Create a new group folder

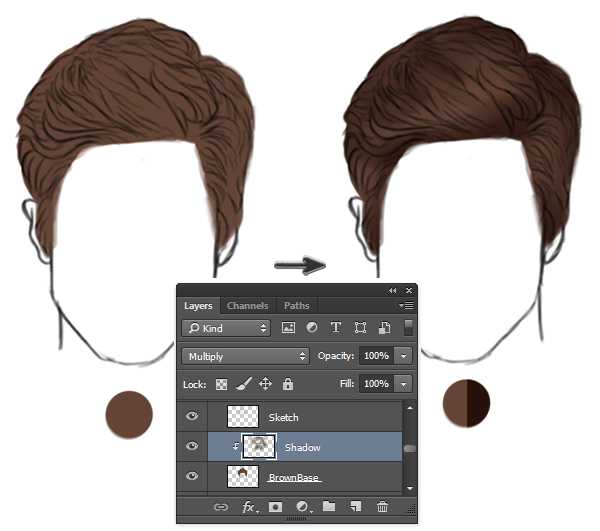click(328, 507)
